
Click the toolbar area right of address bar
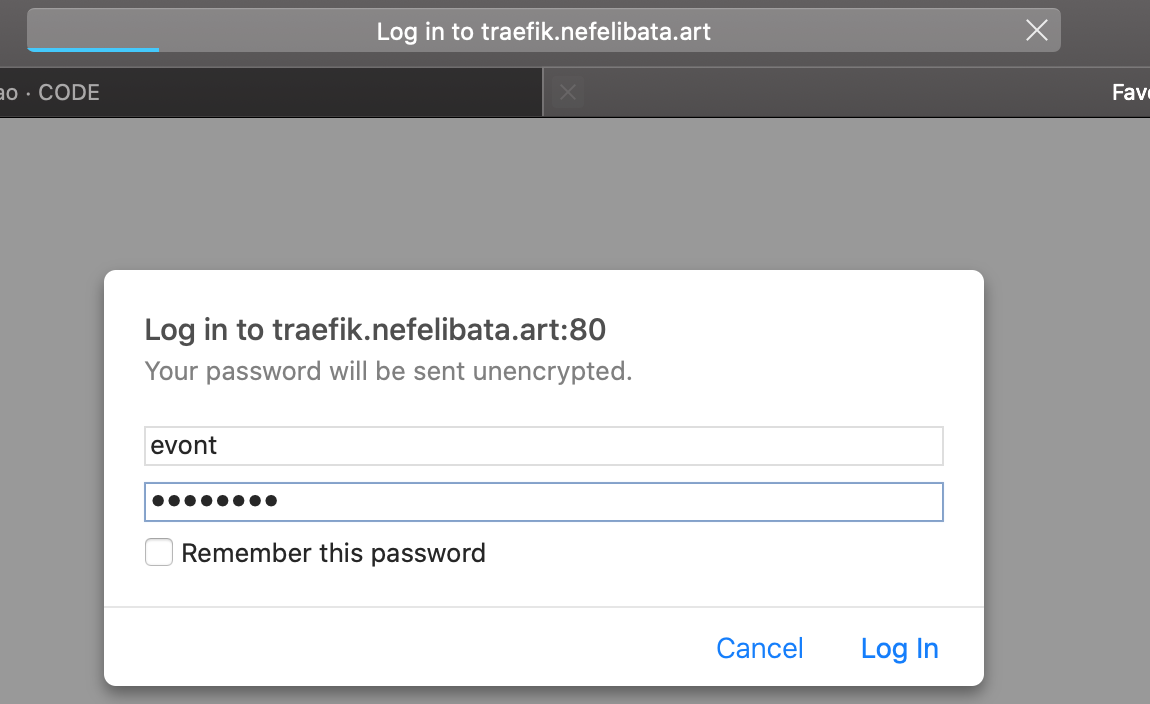coord(1105,31)
